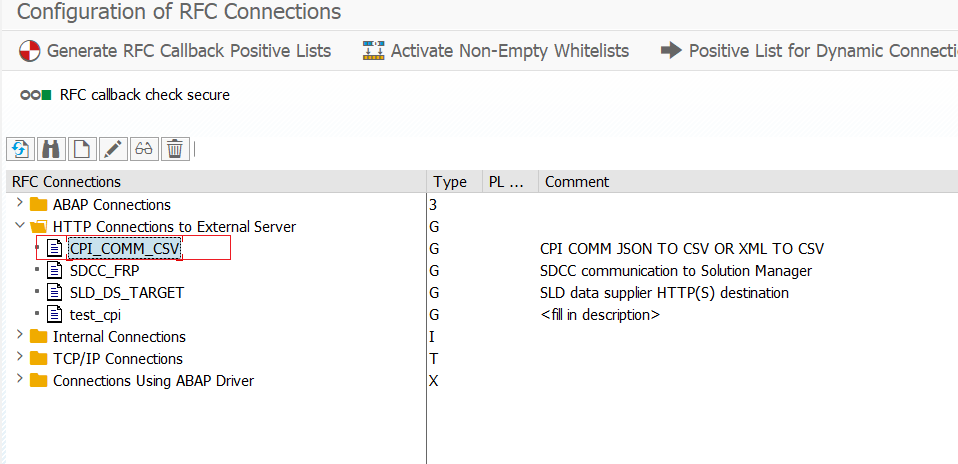Expand the ABAP Connections folder
This screenshot has height=464, width=958.
point(19,204)
